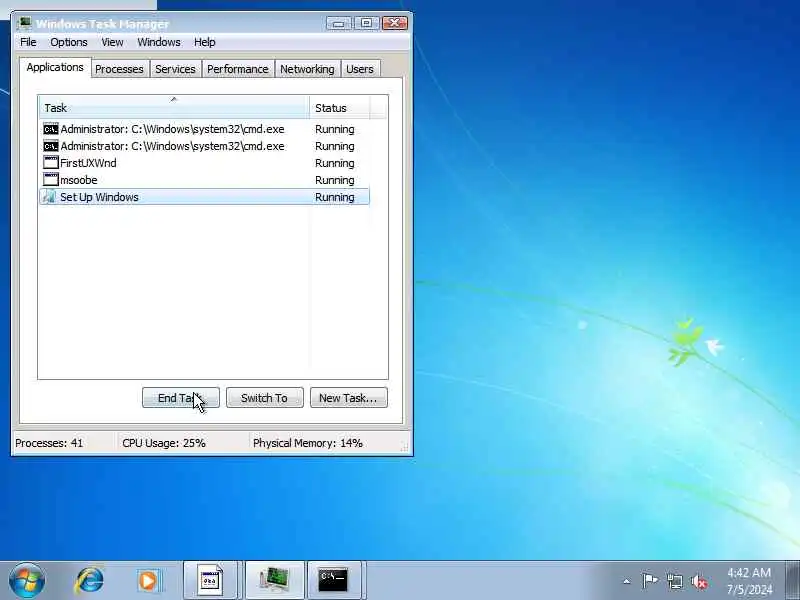Screen dimensions: 800x600
Task: Click the FirstUXWnd window icon
Action: point(51,163)
